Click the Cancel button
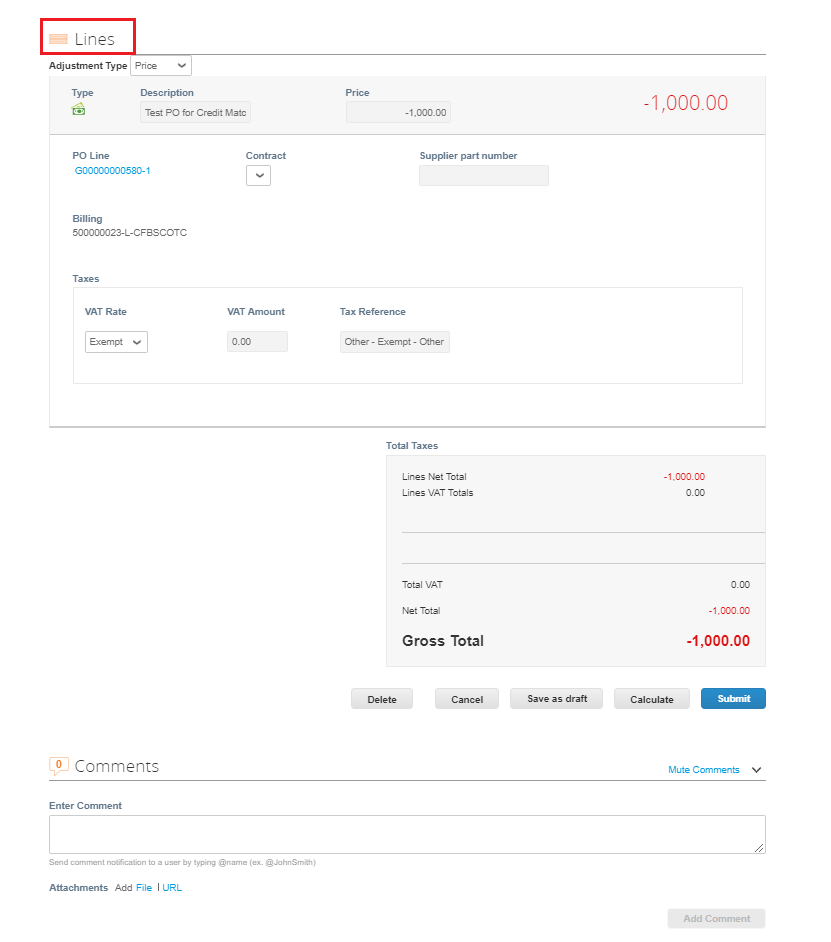 [x=467, y=699]
